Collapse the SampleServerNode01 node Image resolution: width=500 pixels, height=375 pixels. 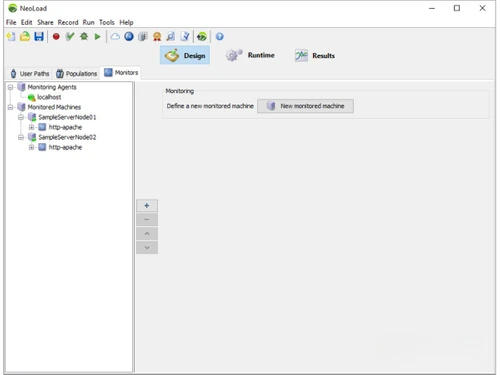21,117
